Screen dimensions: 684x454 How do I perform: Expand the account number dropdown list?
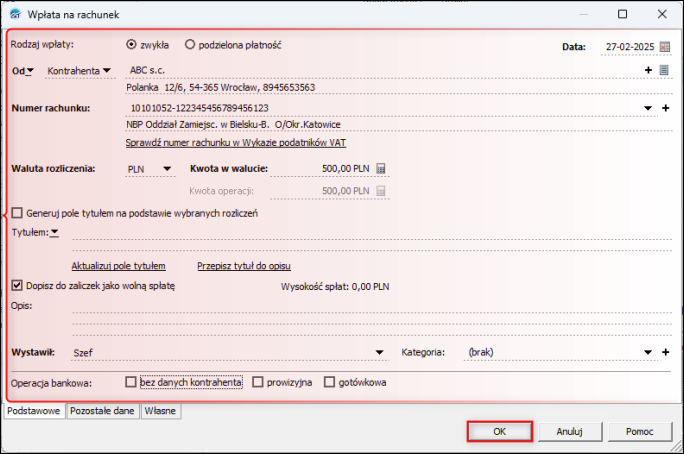click(x=648, y=108)
